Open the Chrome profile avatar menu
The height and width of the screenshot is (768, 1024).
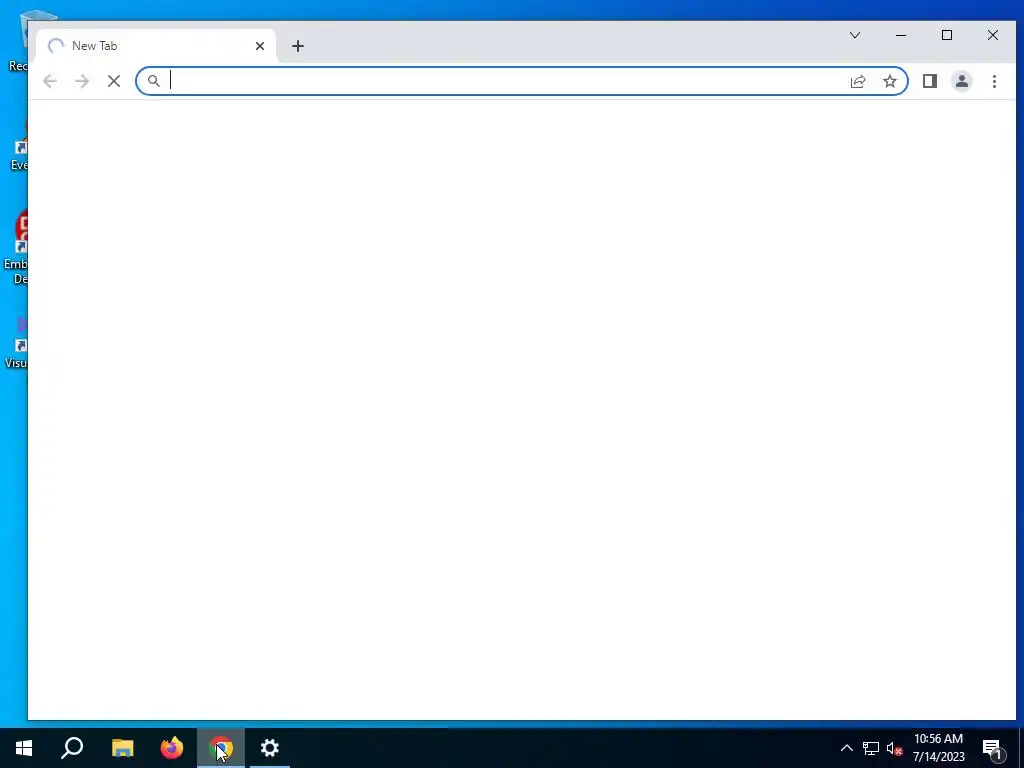tap(961, 81)
